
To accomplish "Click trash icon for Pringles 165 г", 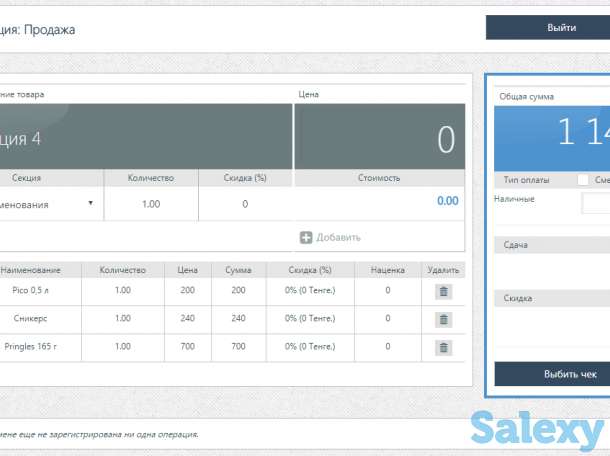I will click(443, 347).
